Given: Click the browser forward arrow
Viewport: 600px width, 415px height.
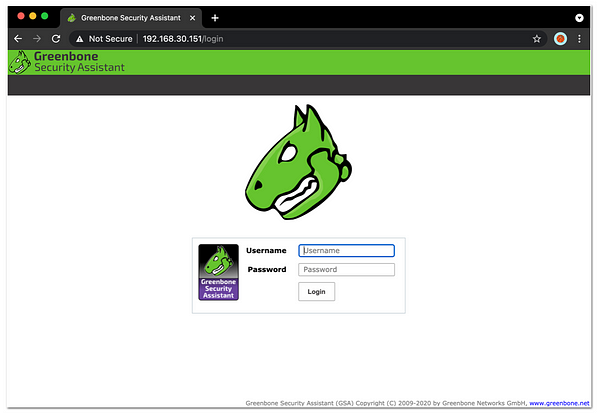Looking at the screenshot, I should click(37, 39).
